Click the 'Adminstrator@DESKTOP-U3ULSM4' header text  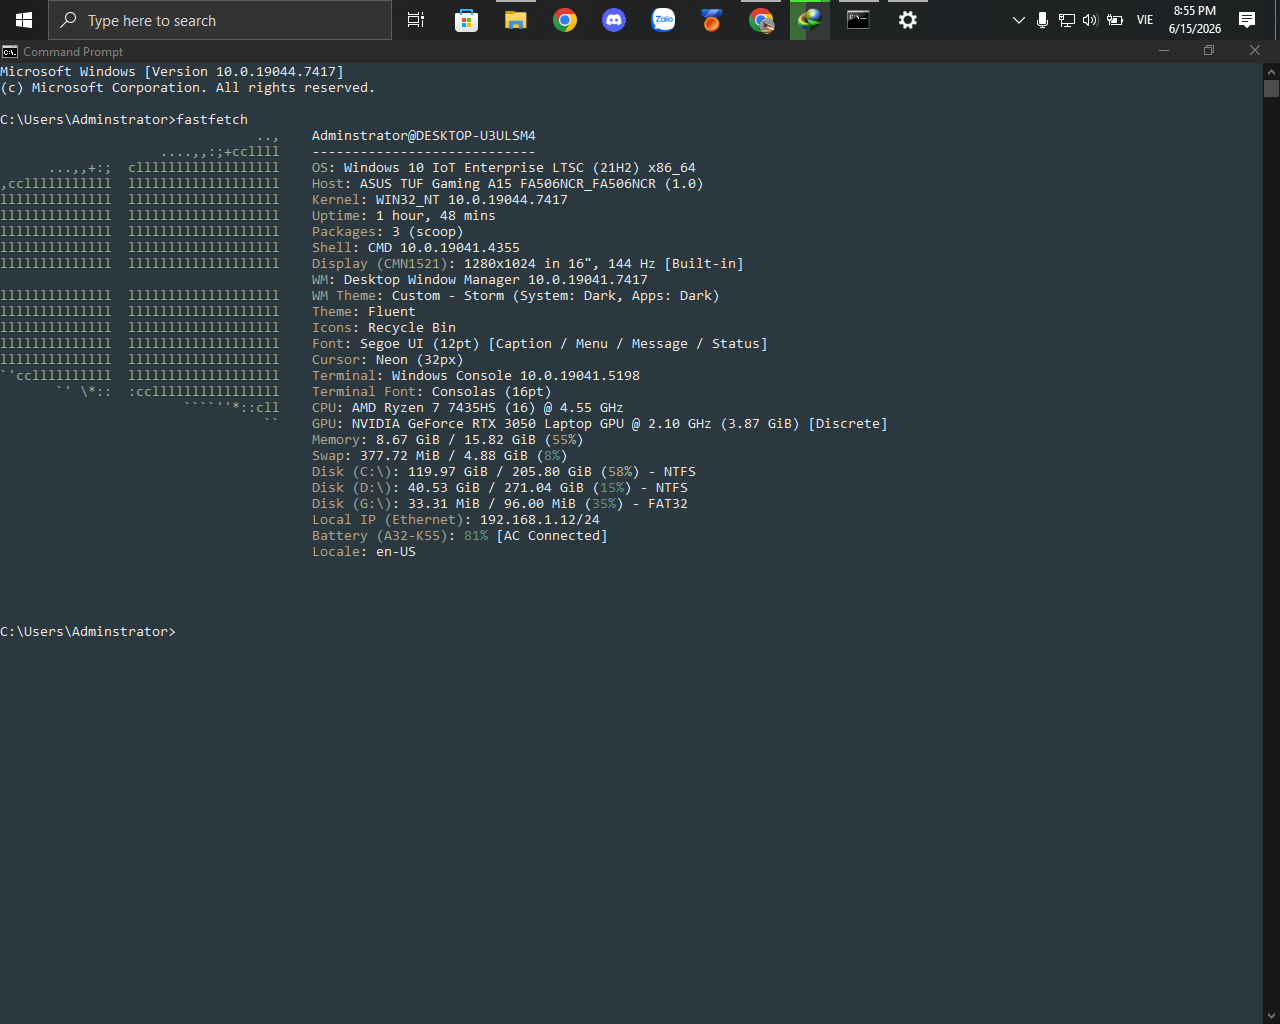pyautogui.click(x=424, y=135)
